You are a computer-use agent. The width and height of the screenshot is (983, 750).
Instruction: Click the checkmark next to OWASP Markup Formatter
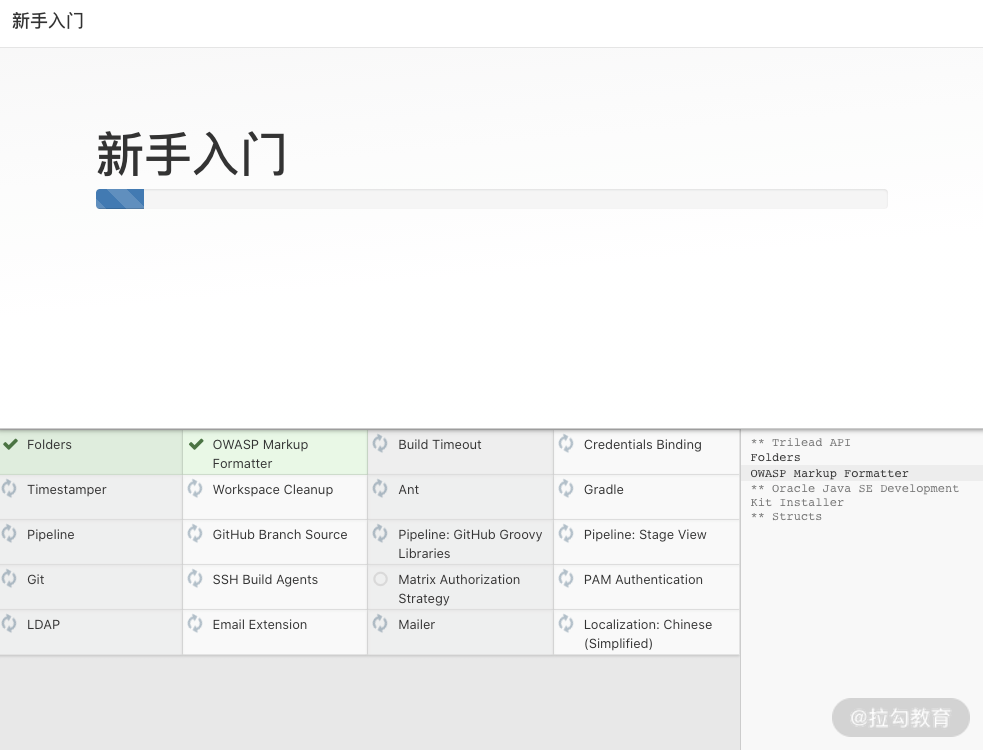click(196, 444)
